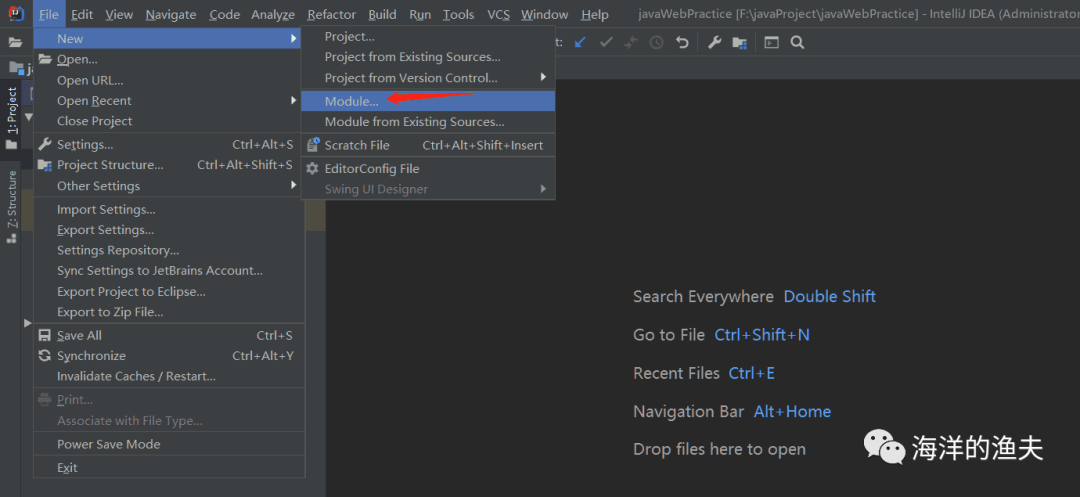Screen dimensions: 1080x497
Task: Click the IntelliJ IDEA logo icon
Action: (x=17, y=14)
